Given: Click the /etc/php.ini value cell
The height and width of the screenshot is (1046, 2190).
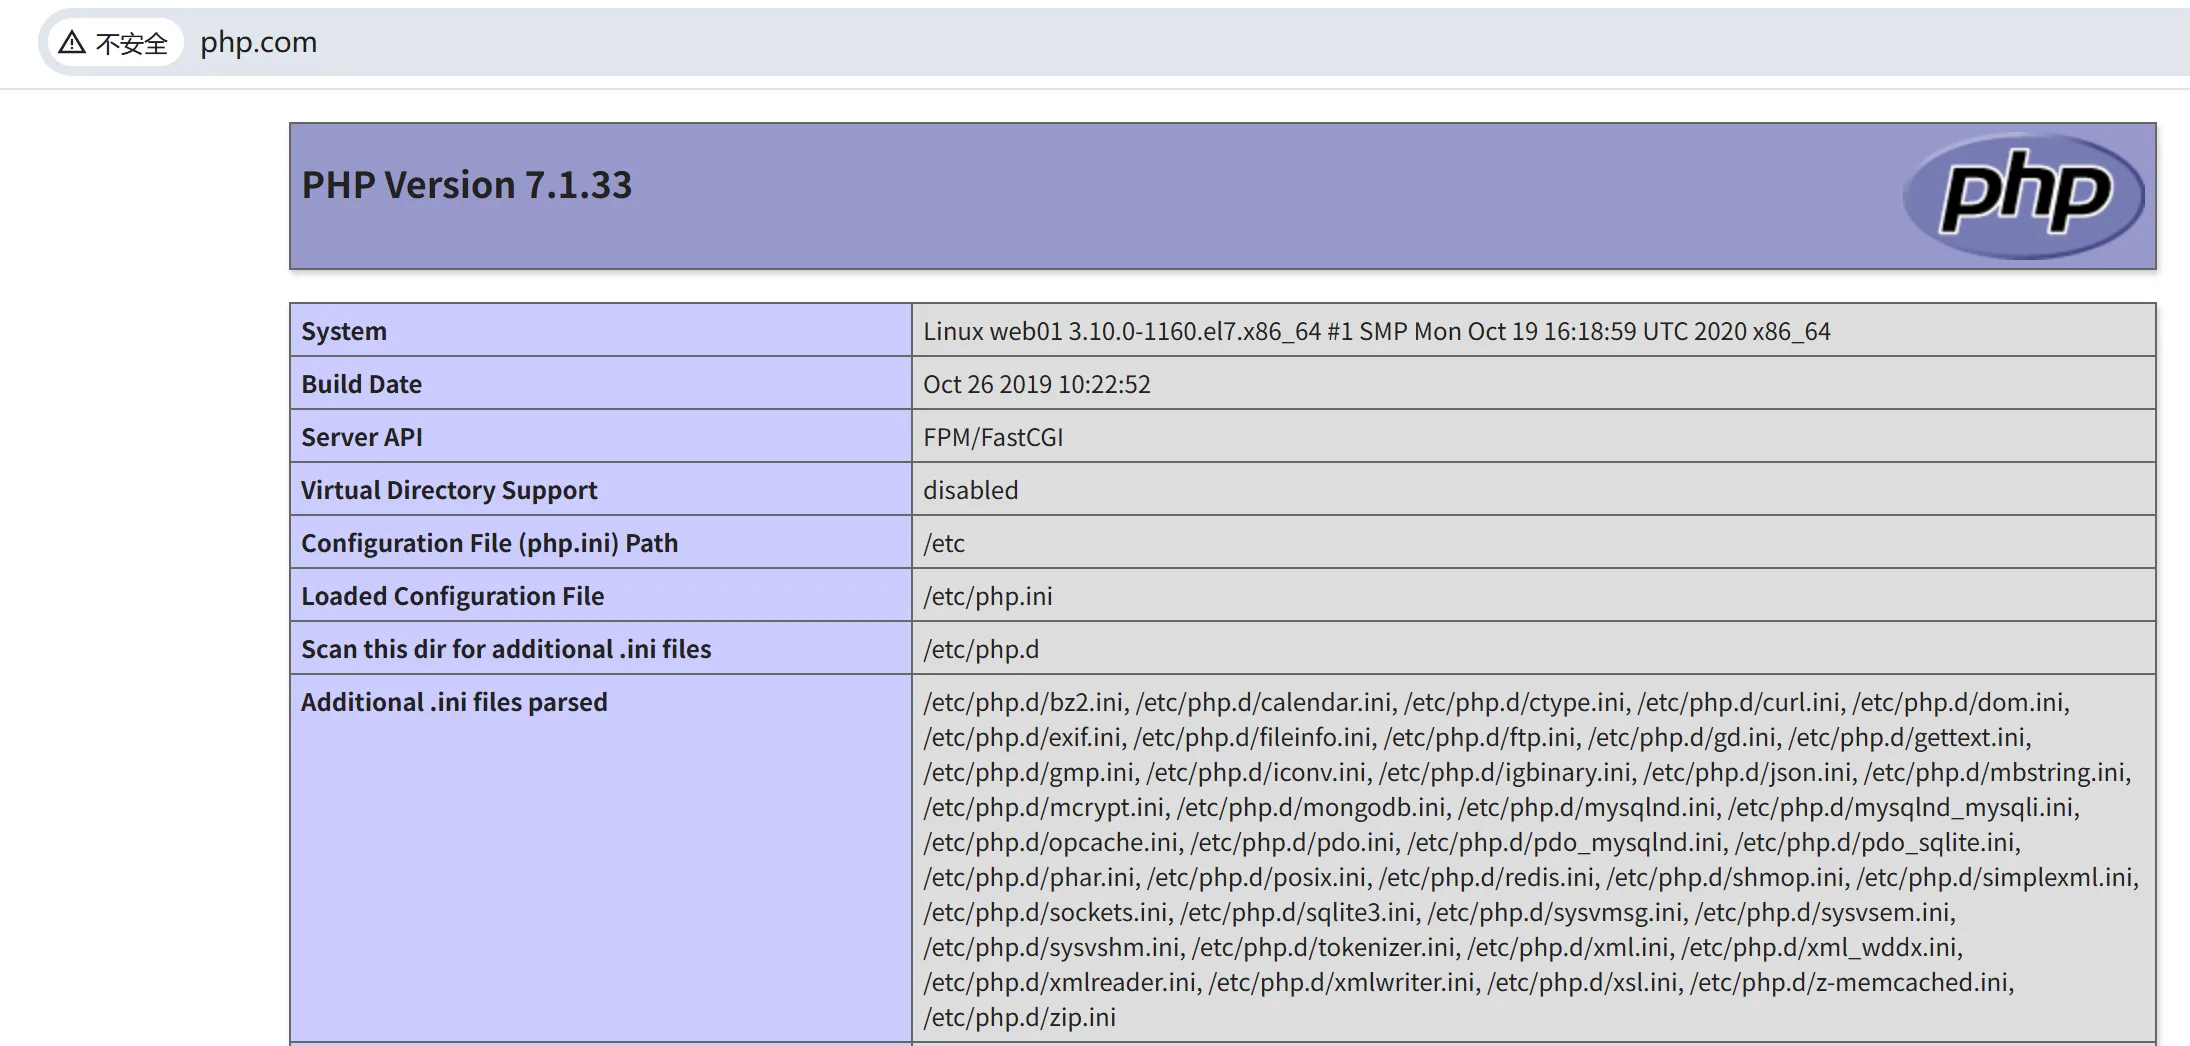Looking at the screenshot, I should 987,596.
